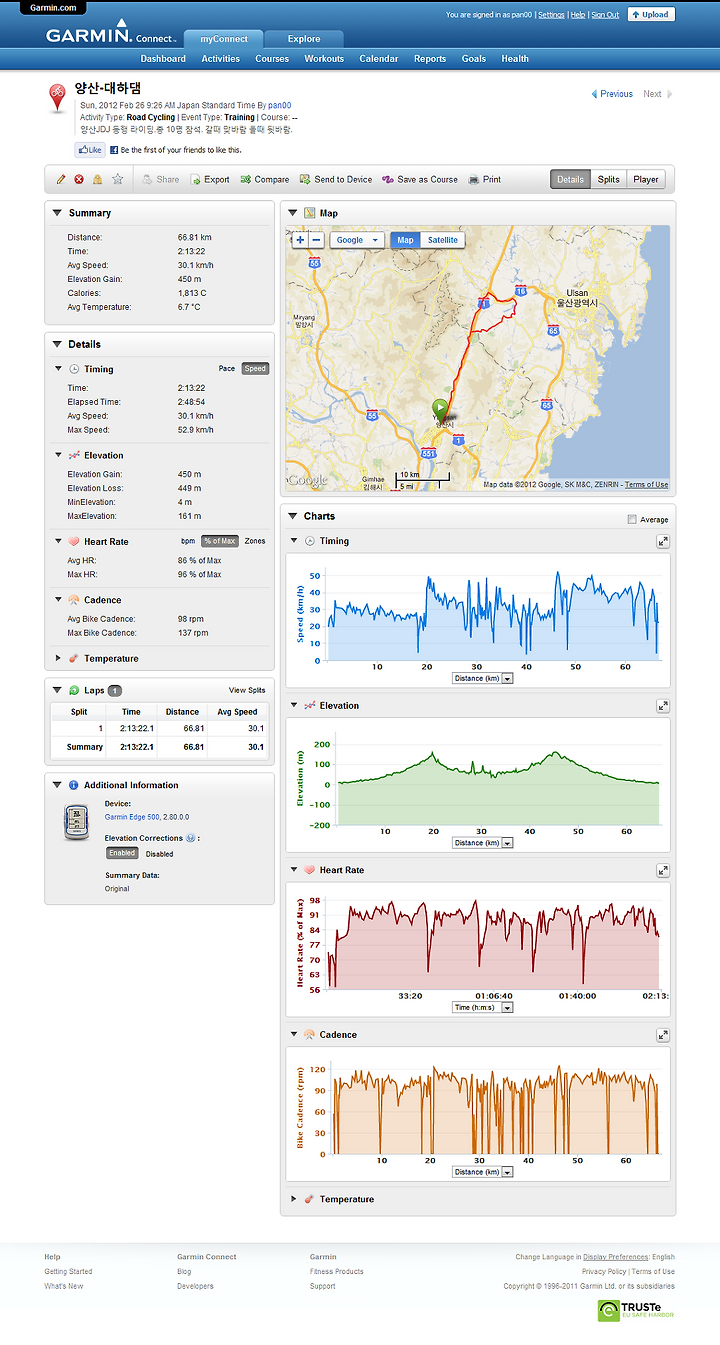Open the Activities menu

(x=221, y=59)
